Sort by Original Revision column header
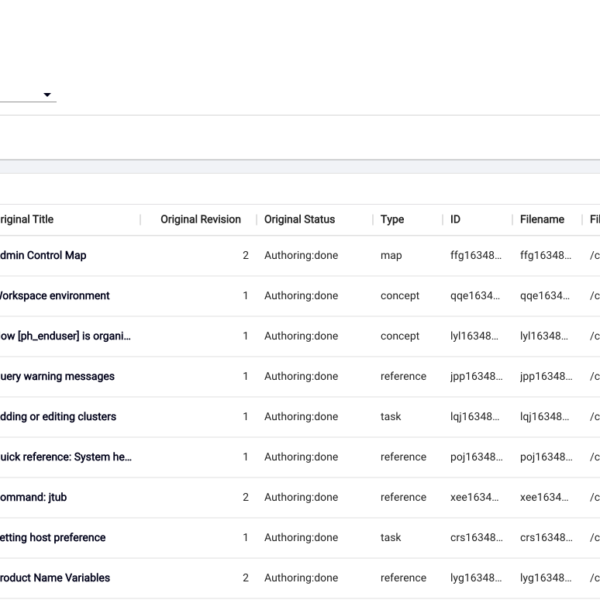600x600 pixels. [201, 219]
